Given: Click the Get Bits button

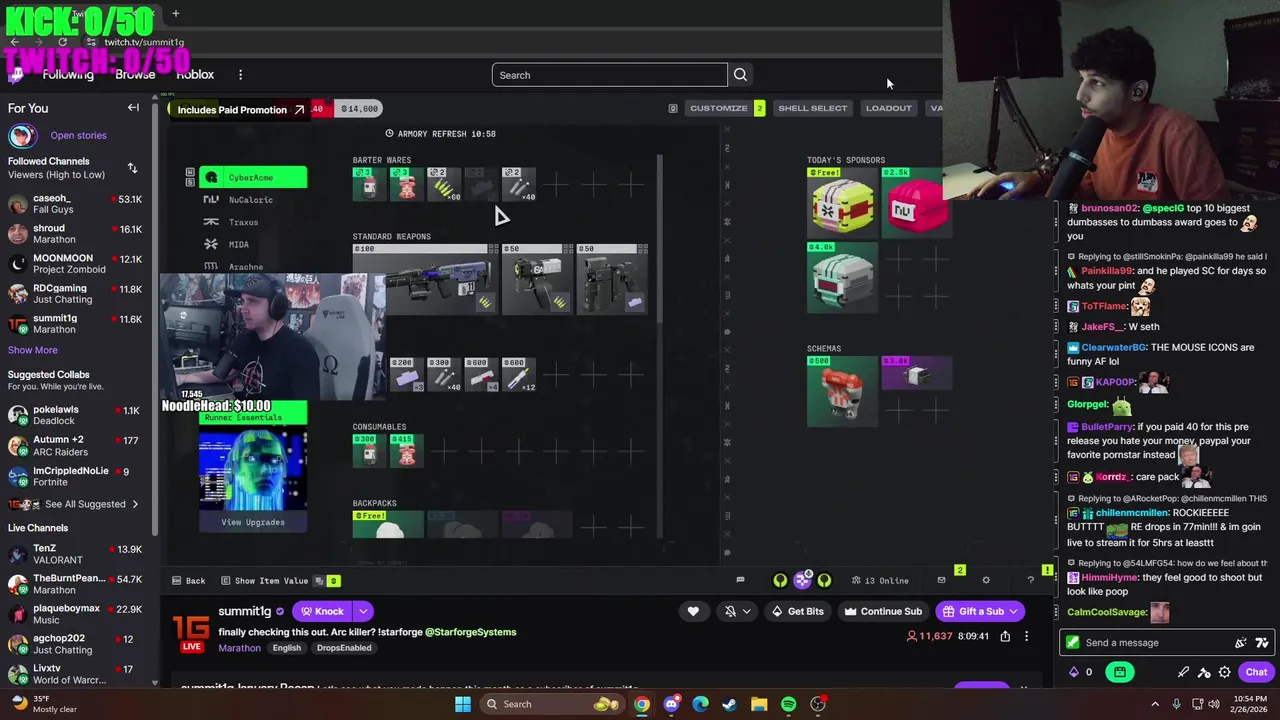Looking at the screenshot, I should (x=796, y=611).
